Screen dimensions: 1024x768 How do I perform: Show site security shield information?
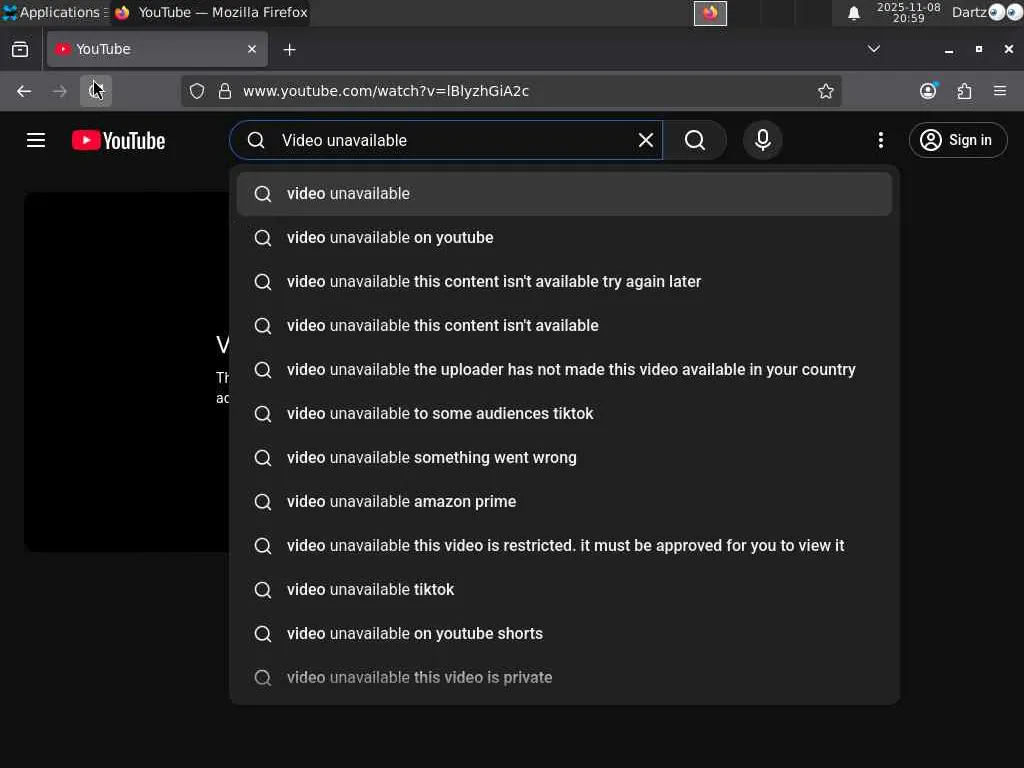[x=197, y=91]
